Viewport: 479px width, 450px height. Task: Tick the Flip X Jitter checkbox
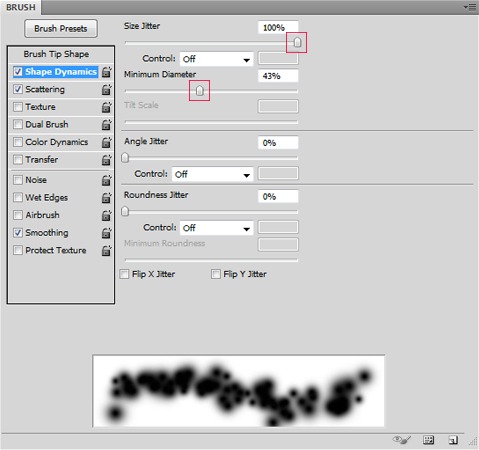coord(124,274)
